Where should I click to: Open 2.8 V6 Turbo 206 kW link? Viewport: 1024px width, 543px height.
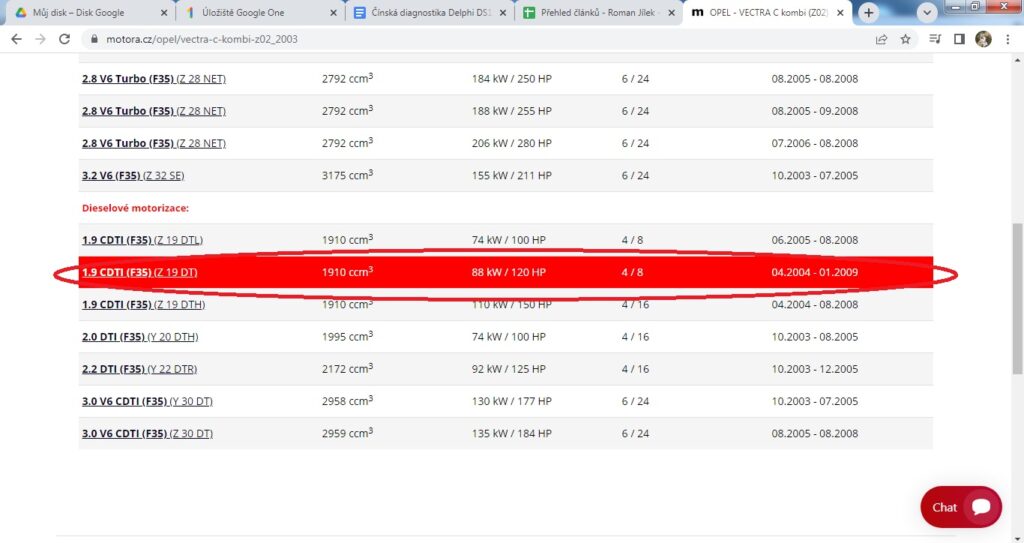click(153, 143)
